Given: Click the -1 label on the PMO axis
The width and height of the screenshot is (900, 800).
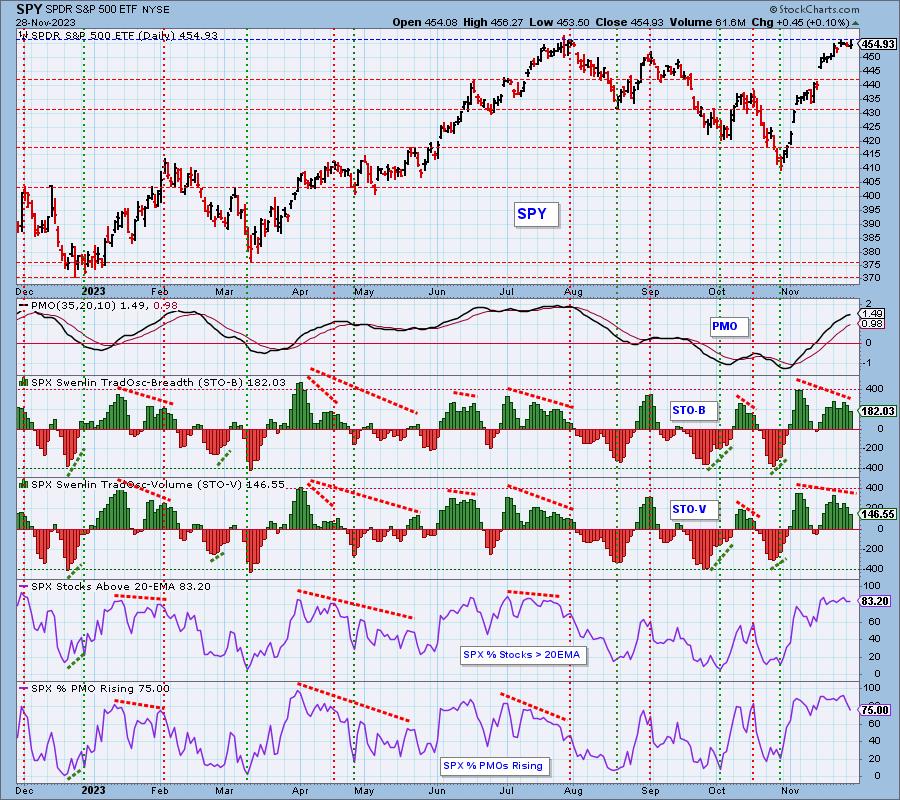Looking at the screenshot, I should pos(868,363).
